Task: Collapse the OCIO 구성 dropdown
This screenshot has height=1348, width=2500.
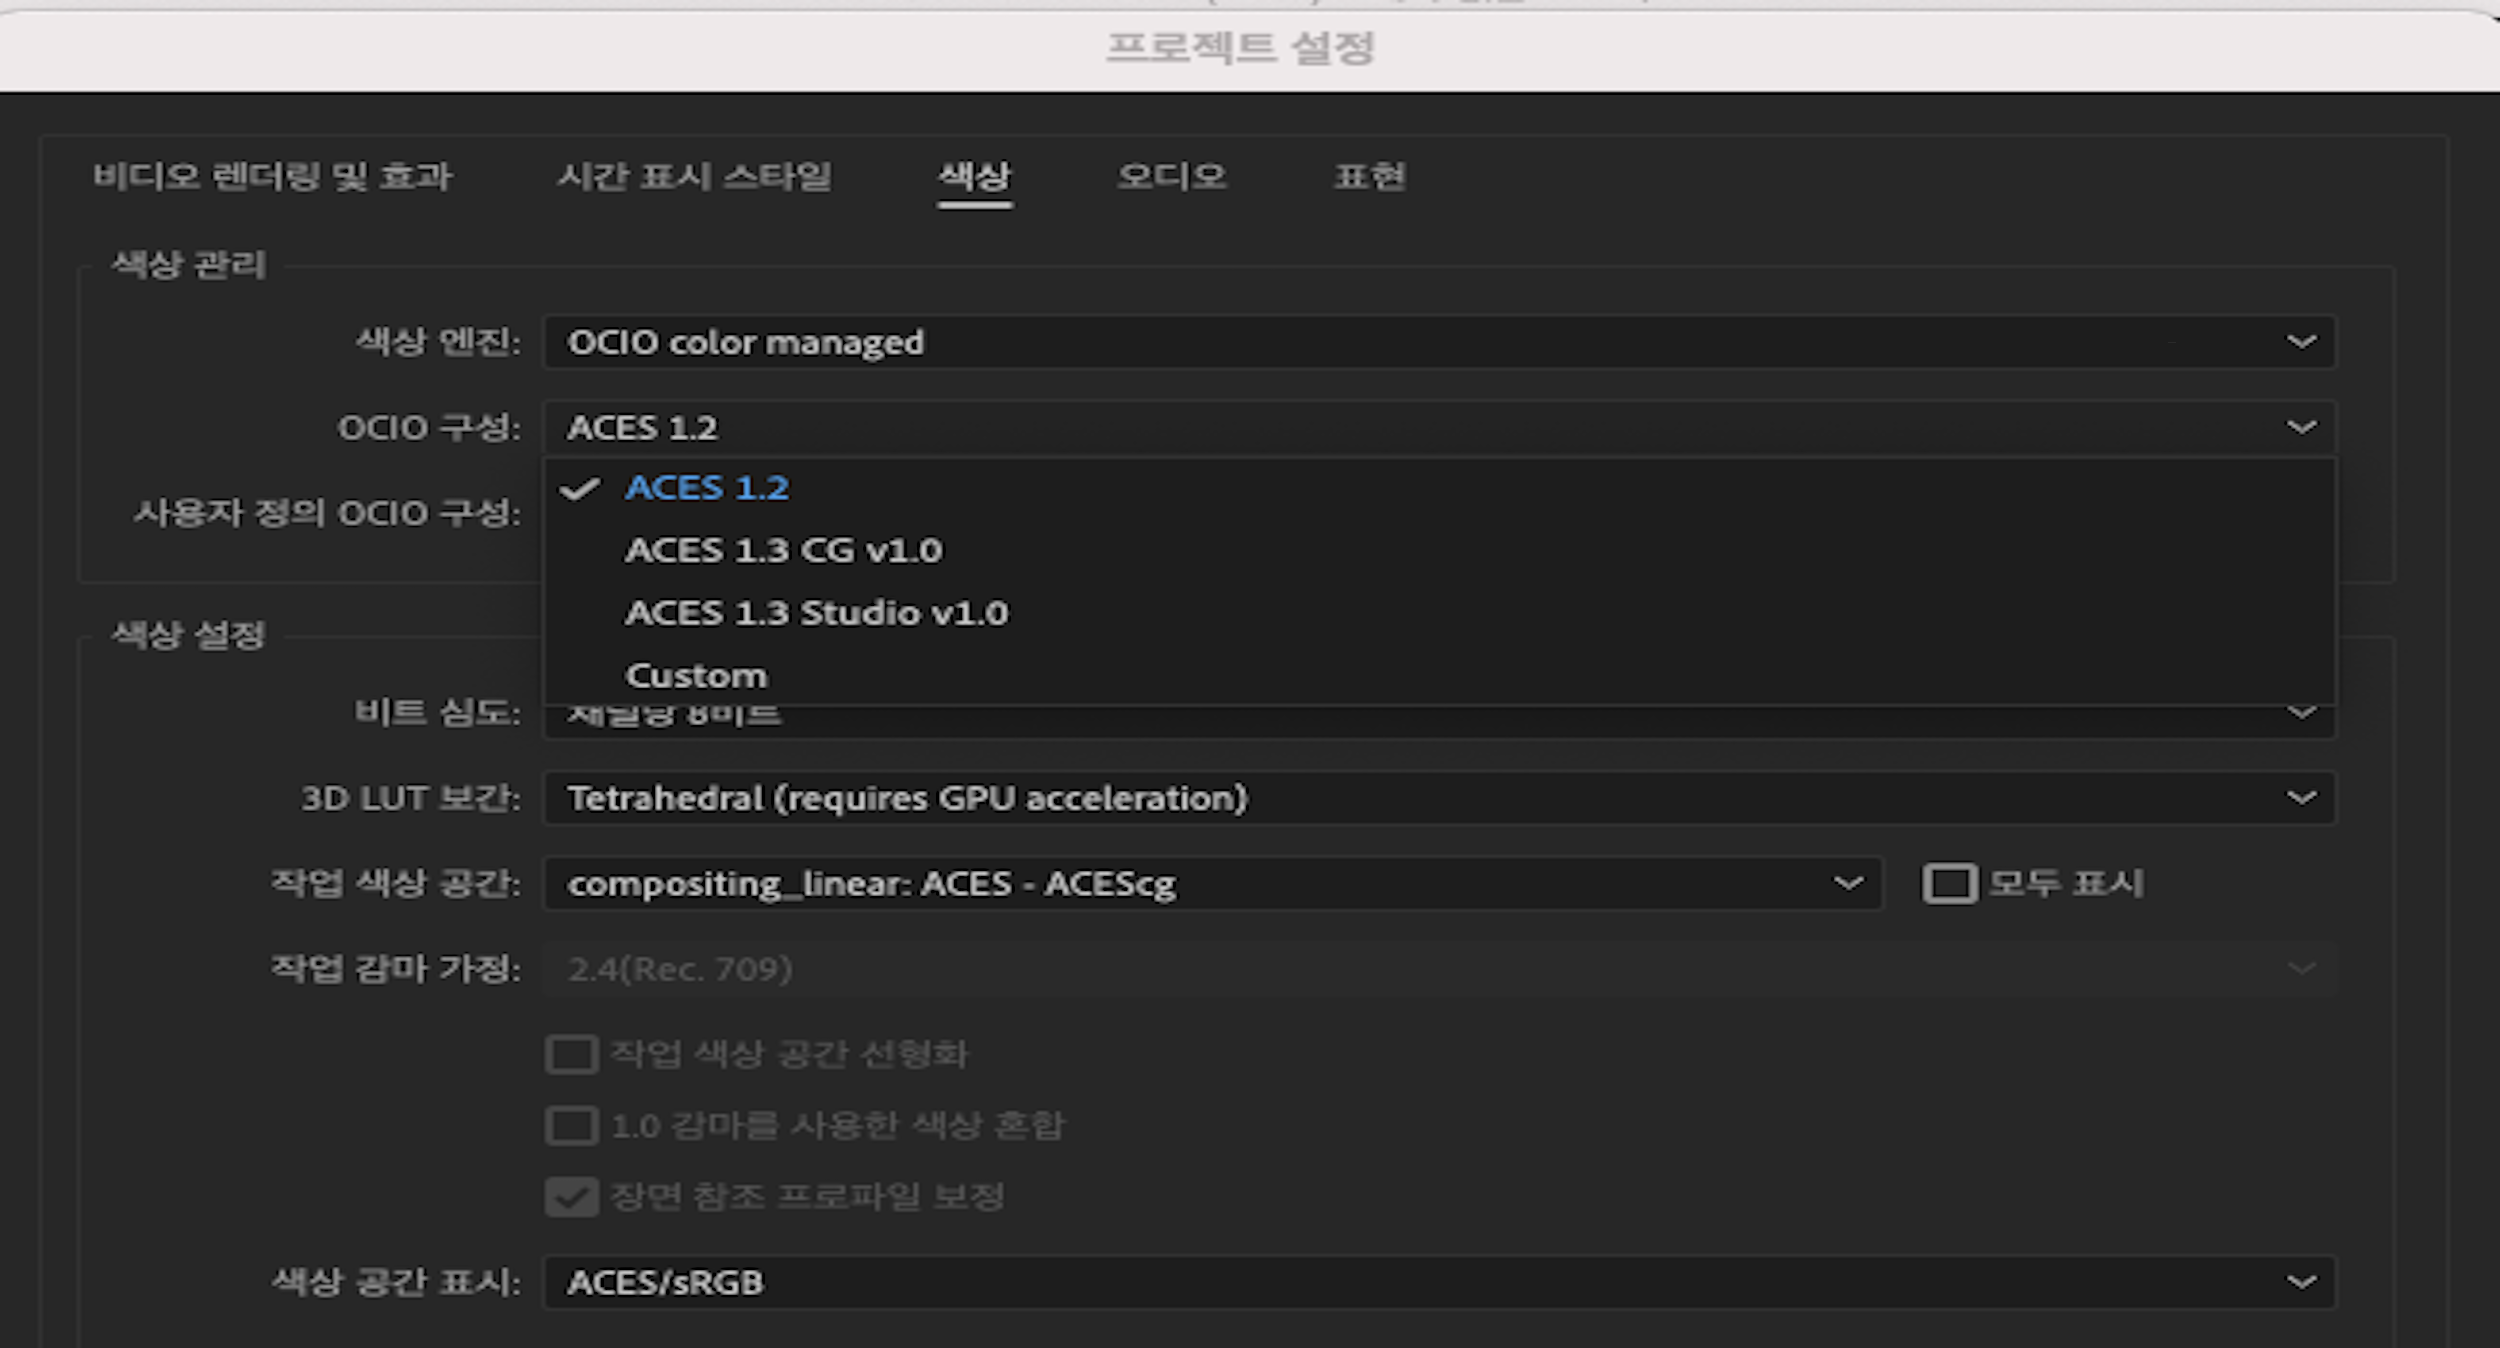Action: point(2301,427)
